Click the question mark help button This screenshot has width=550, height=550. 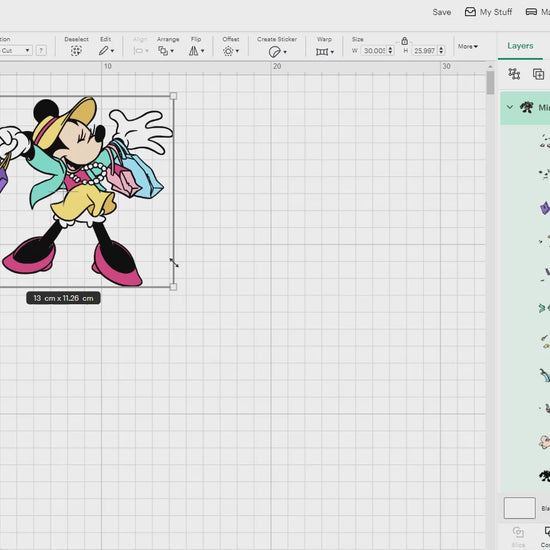click(41, 51)
